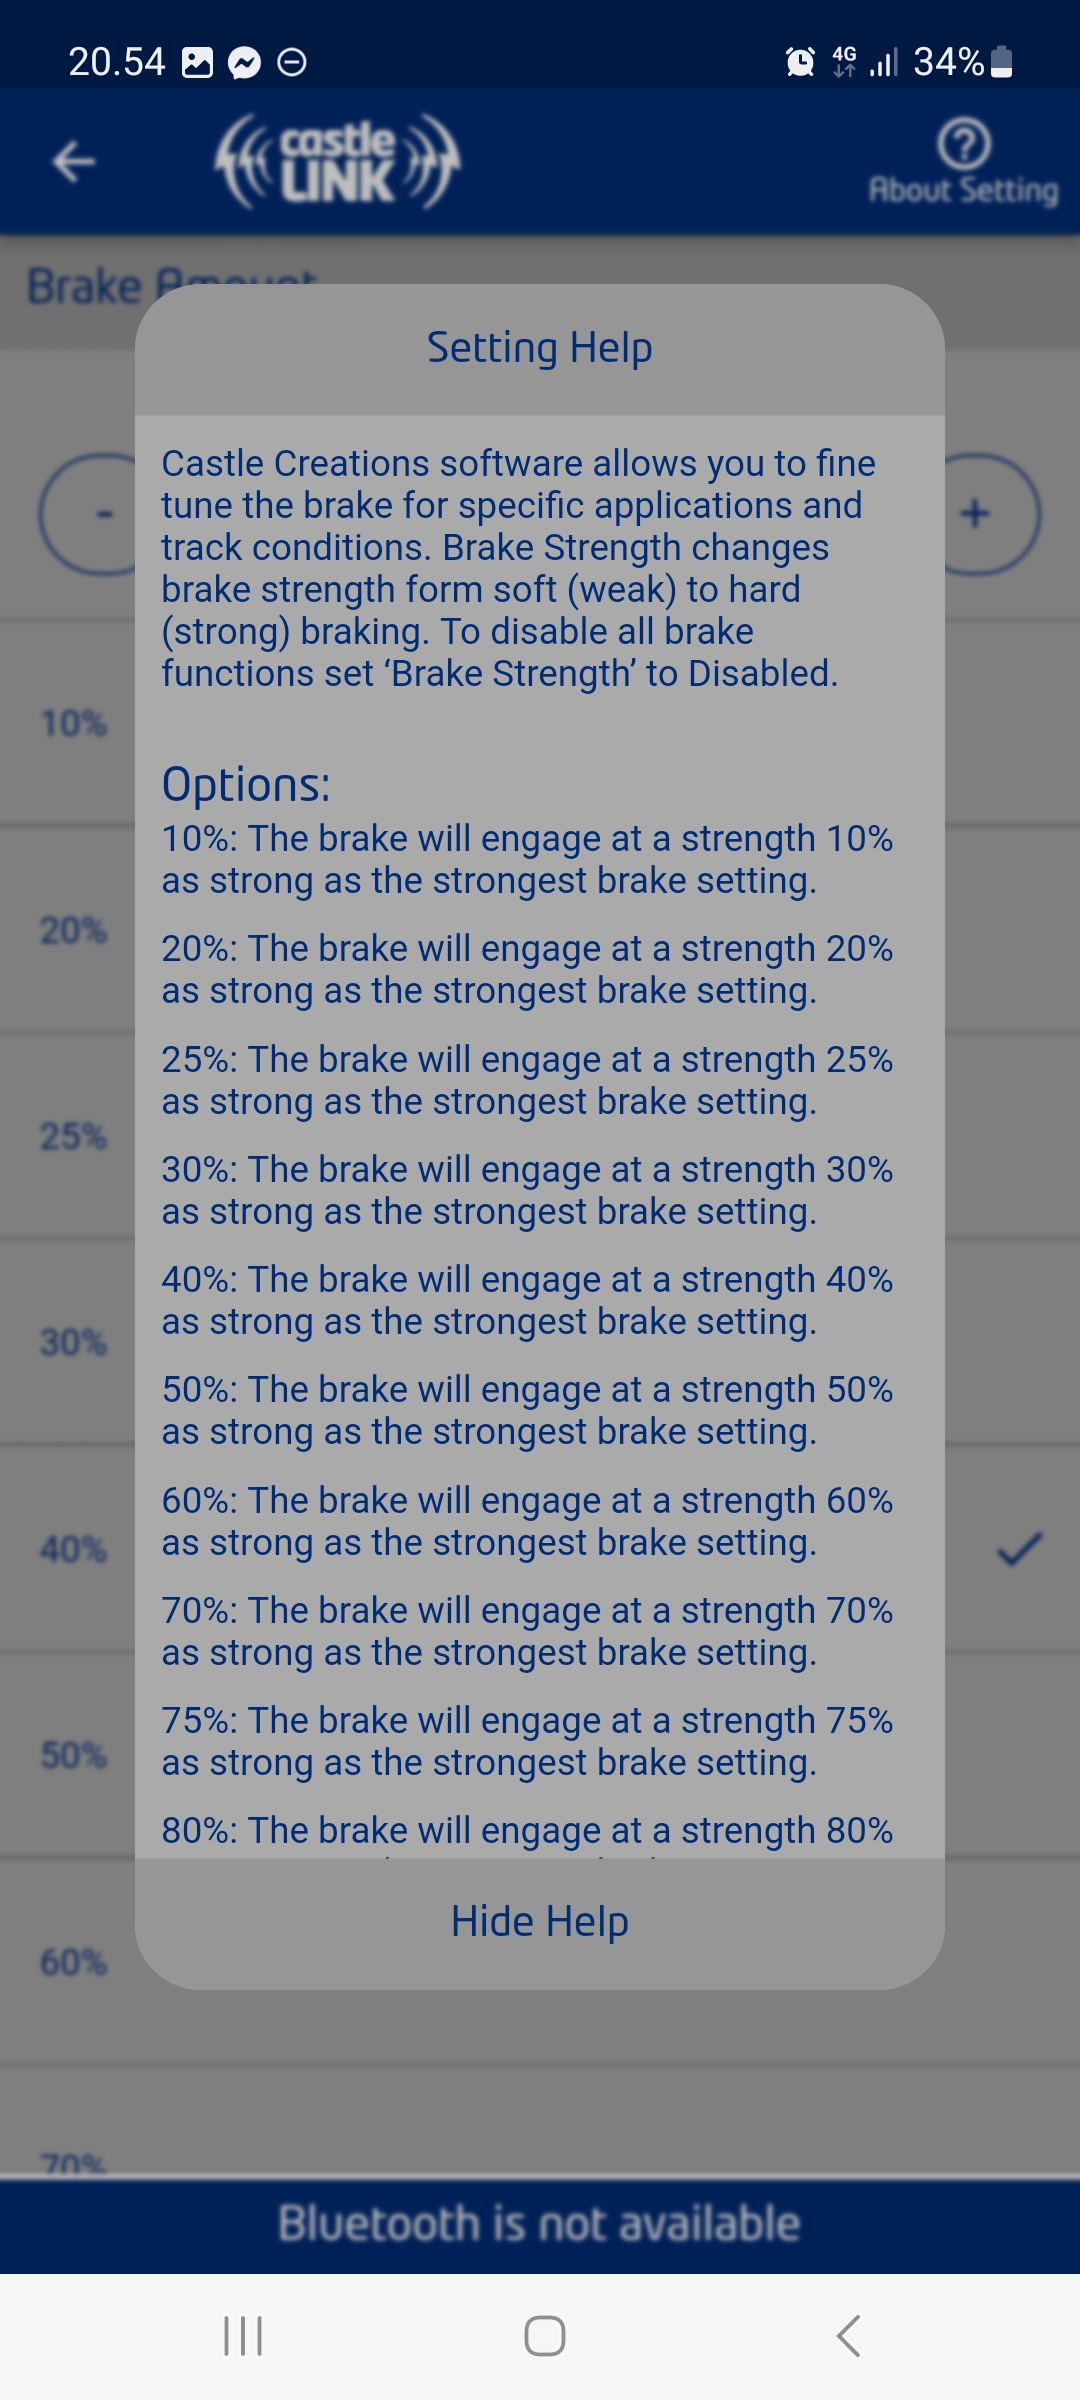The height and width of the screenshot is (2400, 1080).
Task: Select the 25% brake option
Action: 74,1136
